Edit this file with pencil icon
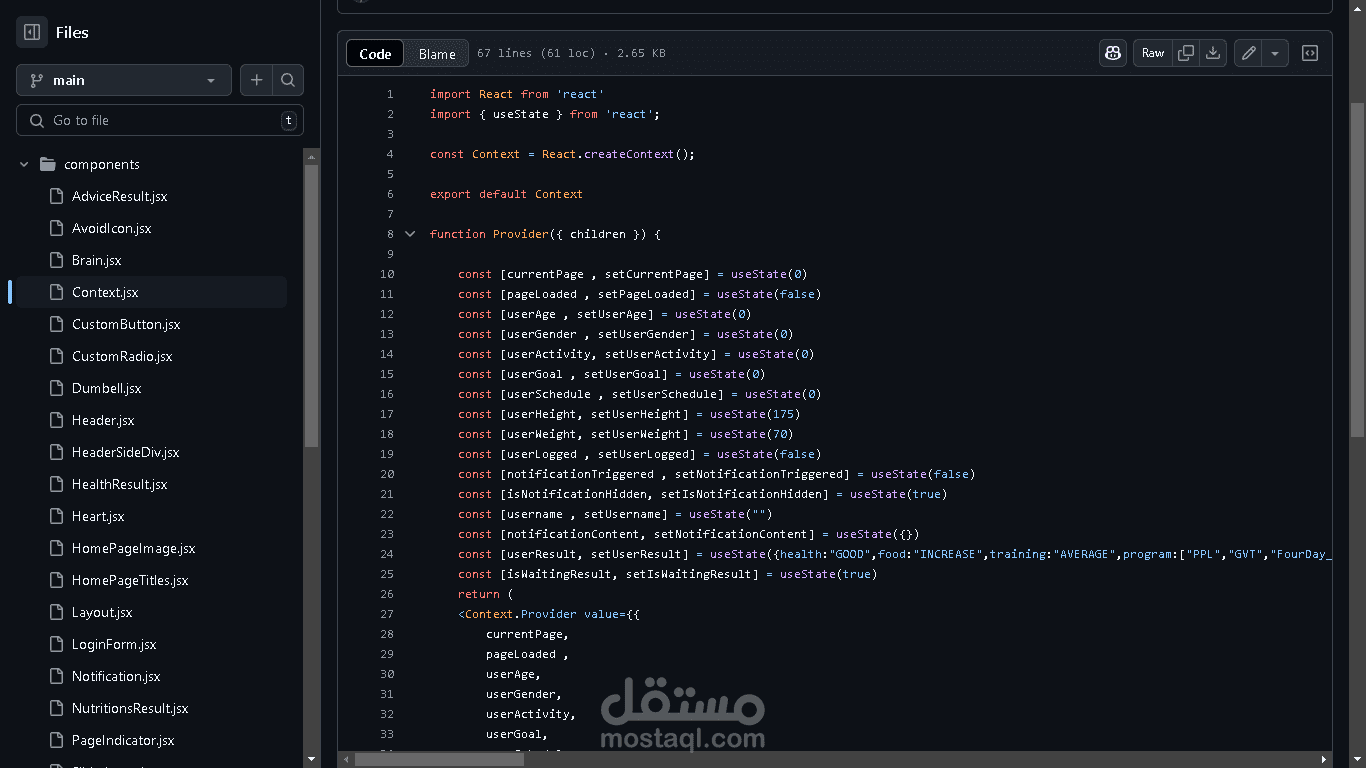Screen dimensions: 1366x768 pos(1248,53)
